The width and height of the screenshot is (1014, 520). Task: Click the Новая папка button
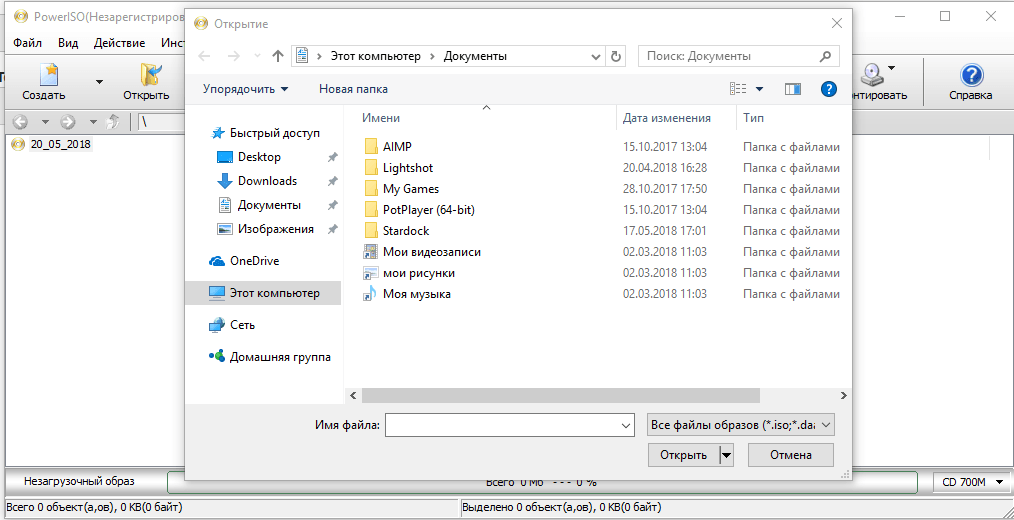[353, 89]
